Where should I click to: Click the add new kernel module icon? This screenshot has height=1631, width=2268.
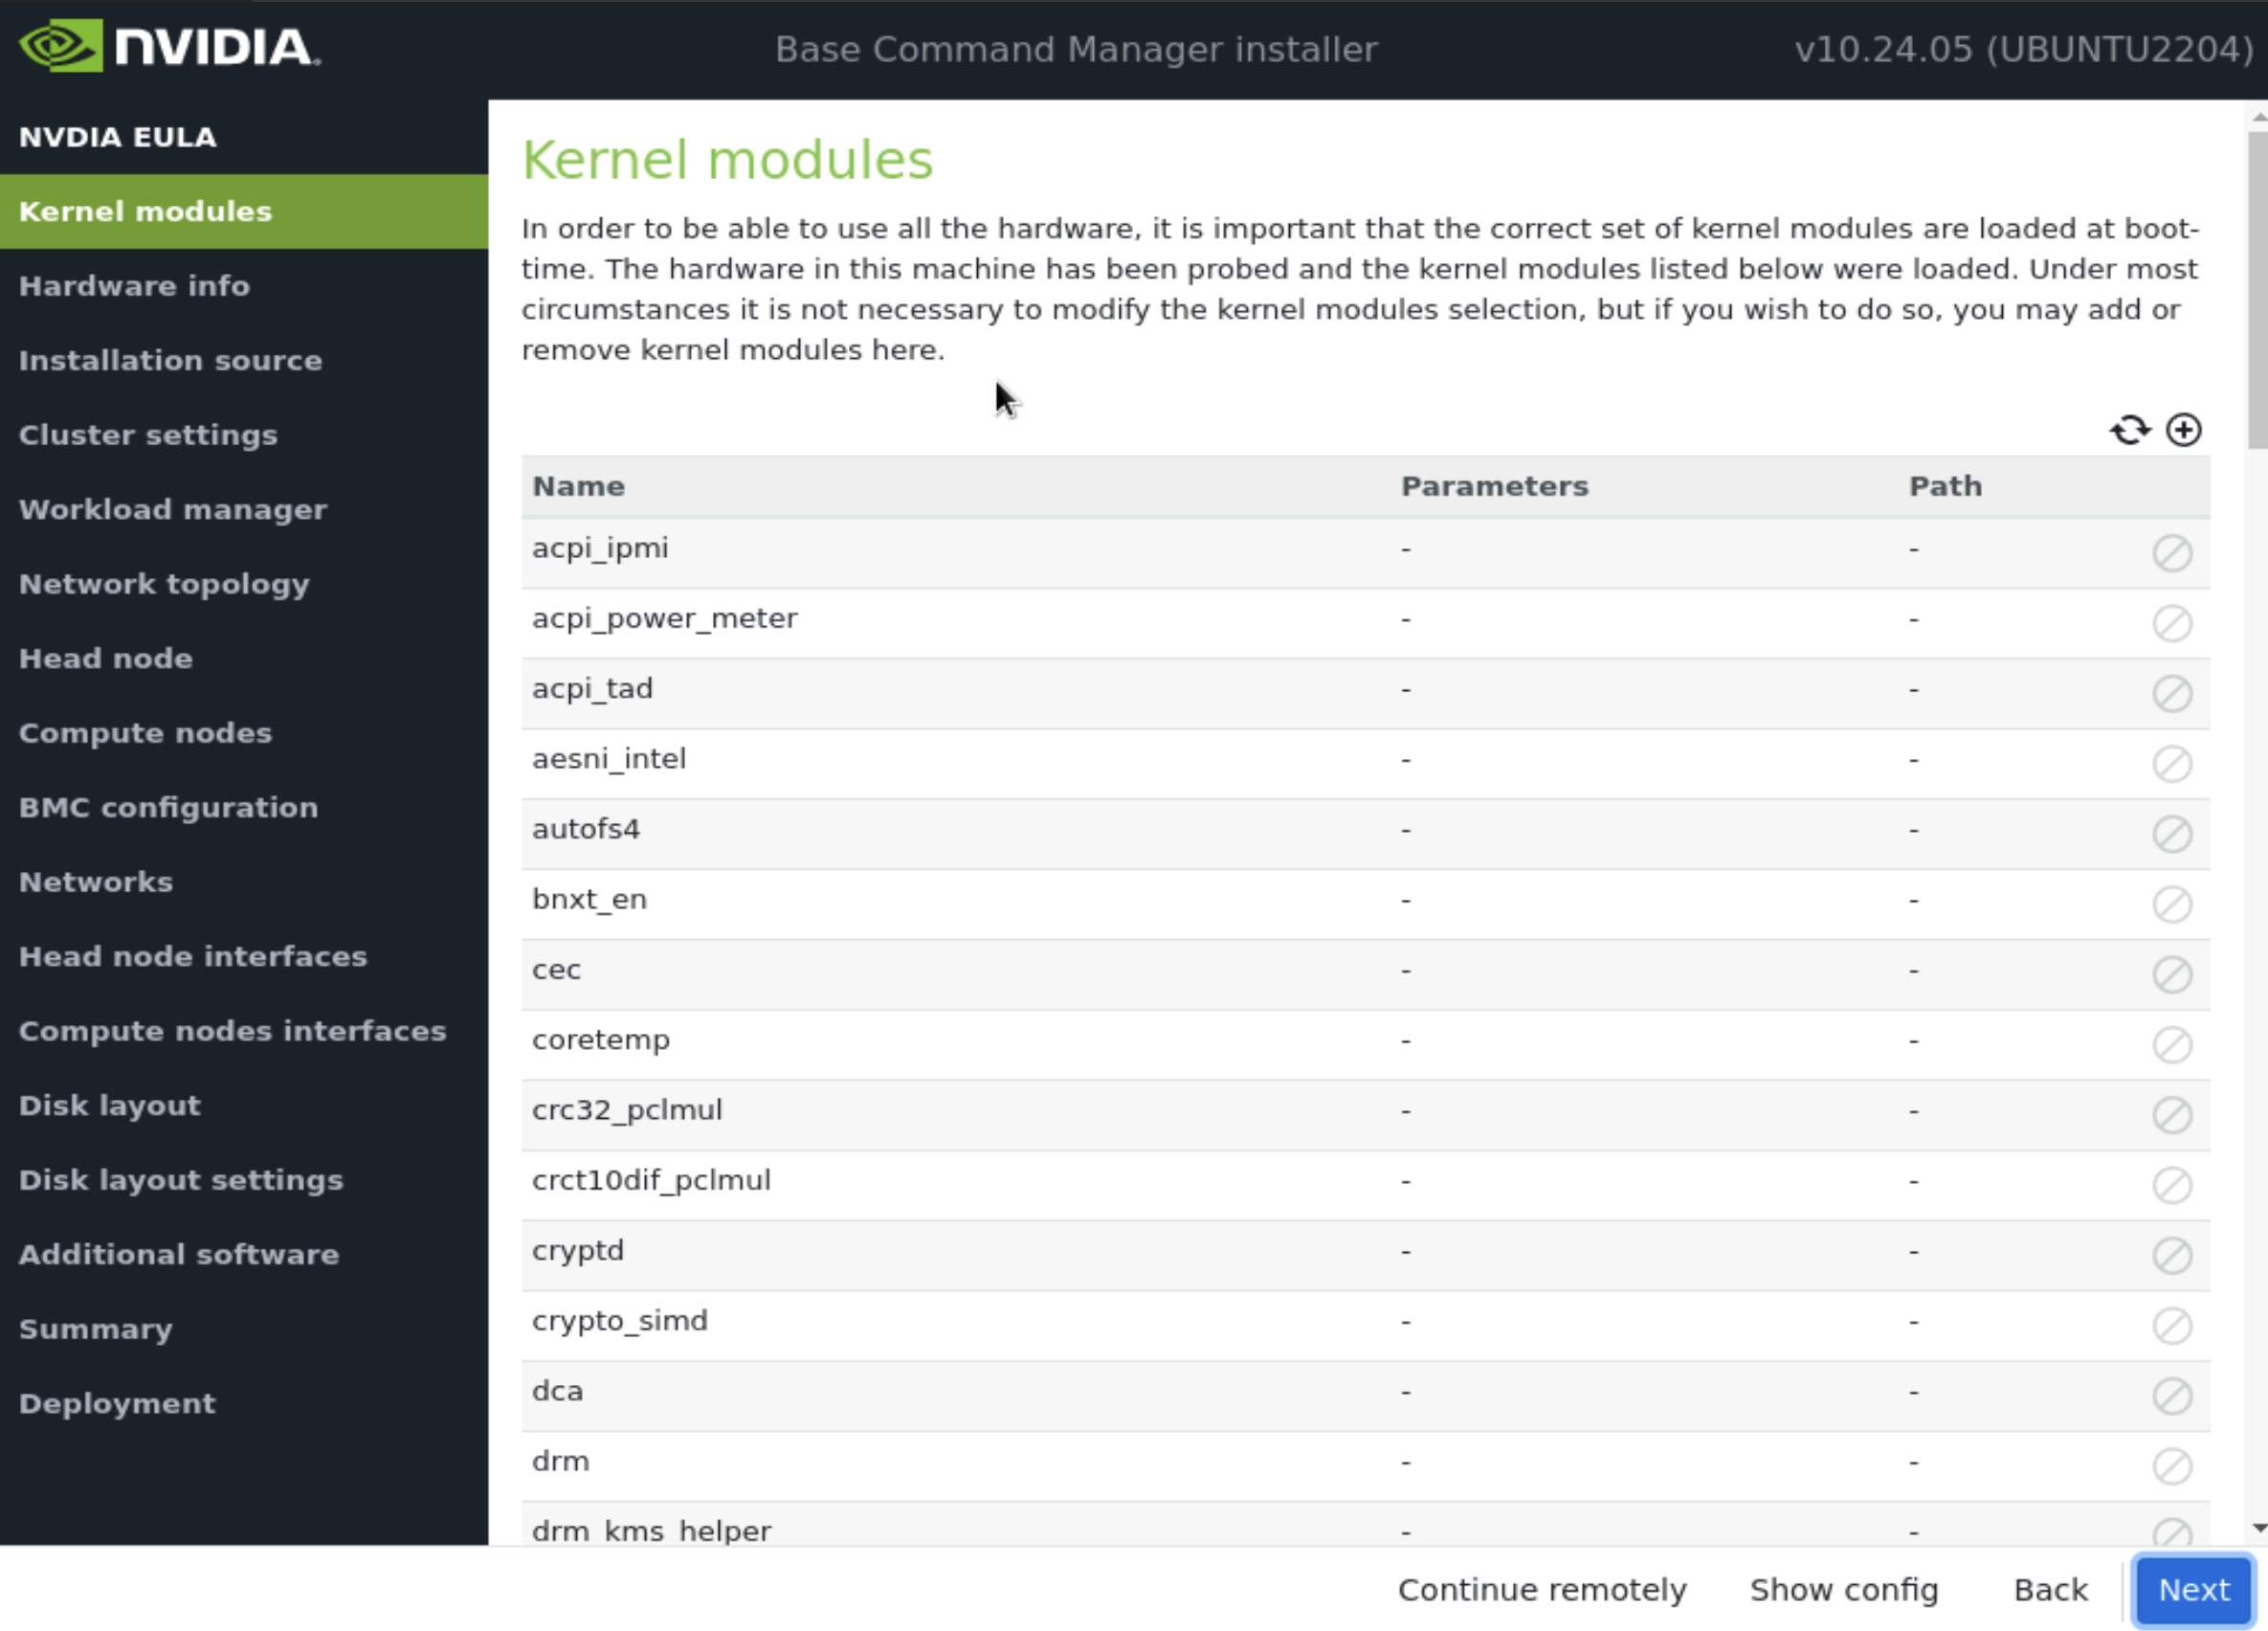[2184, 428]
